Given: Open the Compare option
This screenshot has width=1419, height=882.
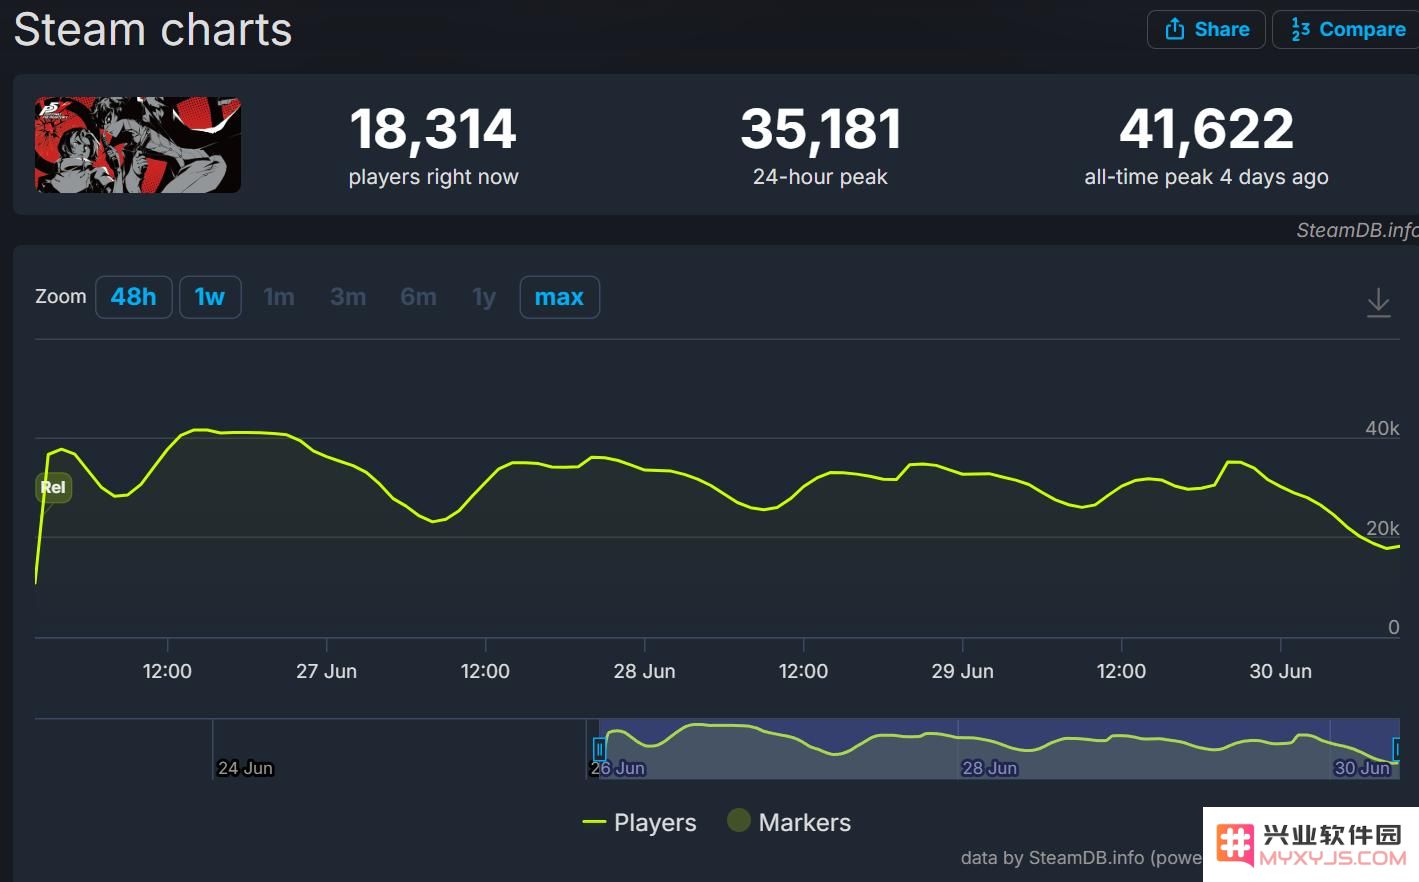Looking at the screenshot, I should pyautogui.click(x=1346, y=29).
